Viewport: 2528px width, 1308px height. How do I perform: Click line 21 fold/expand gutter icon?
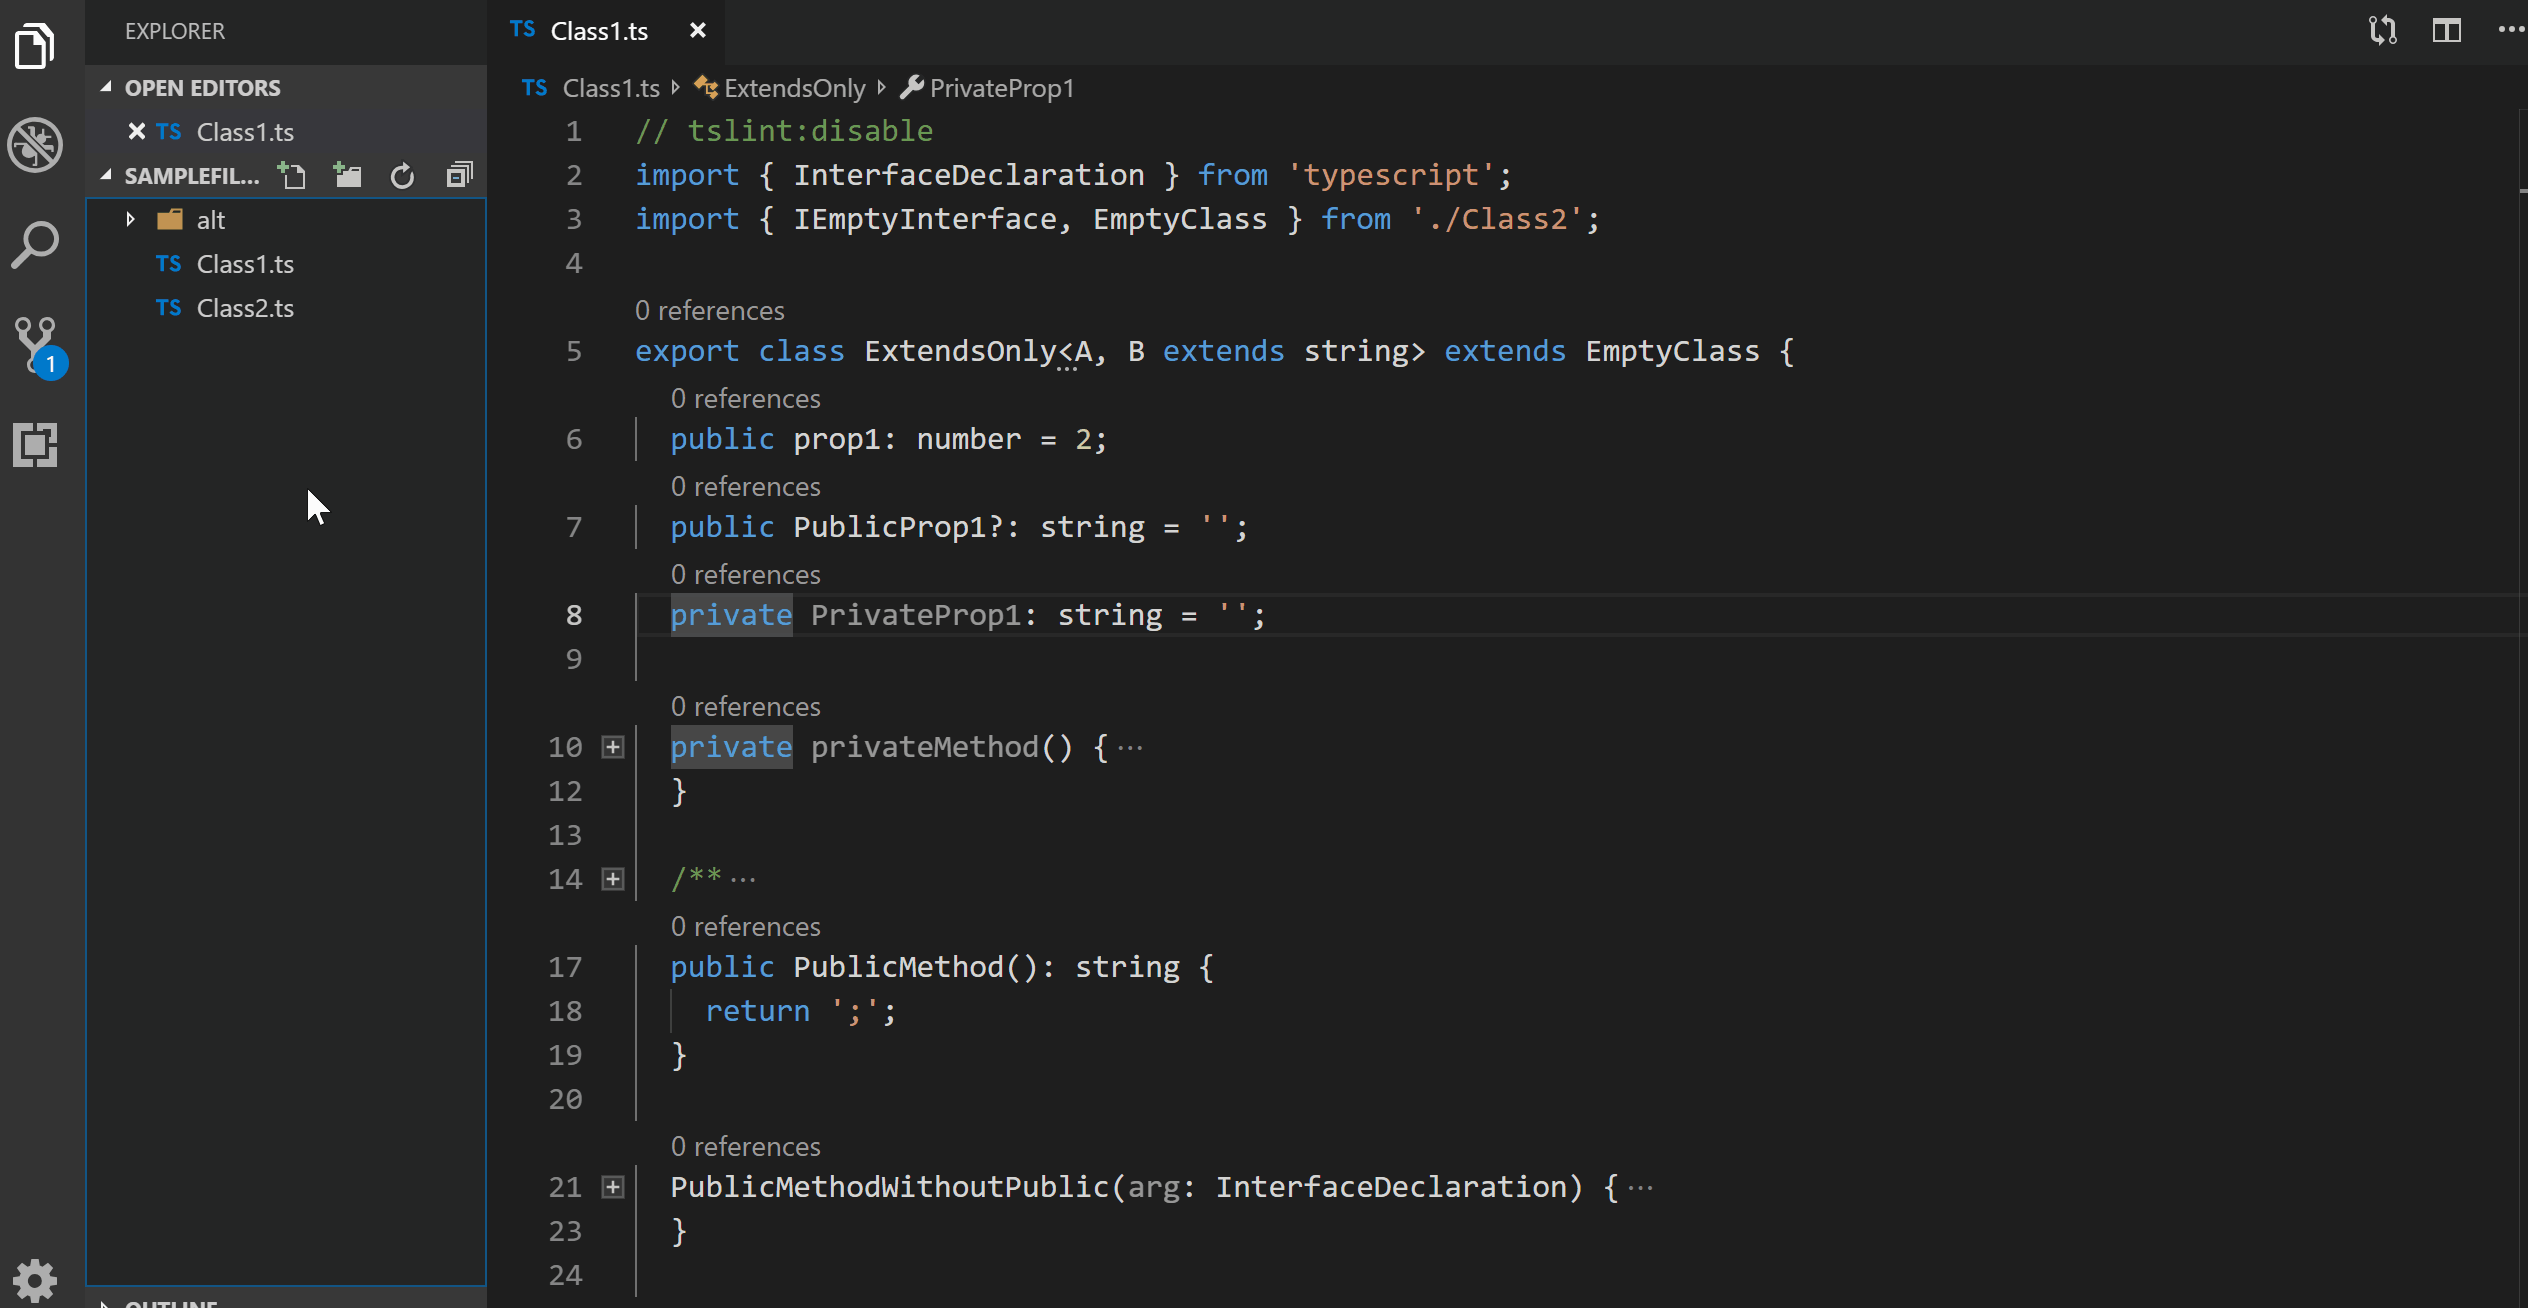612,1186
